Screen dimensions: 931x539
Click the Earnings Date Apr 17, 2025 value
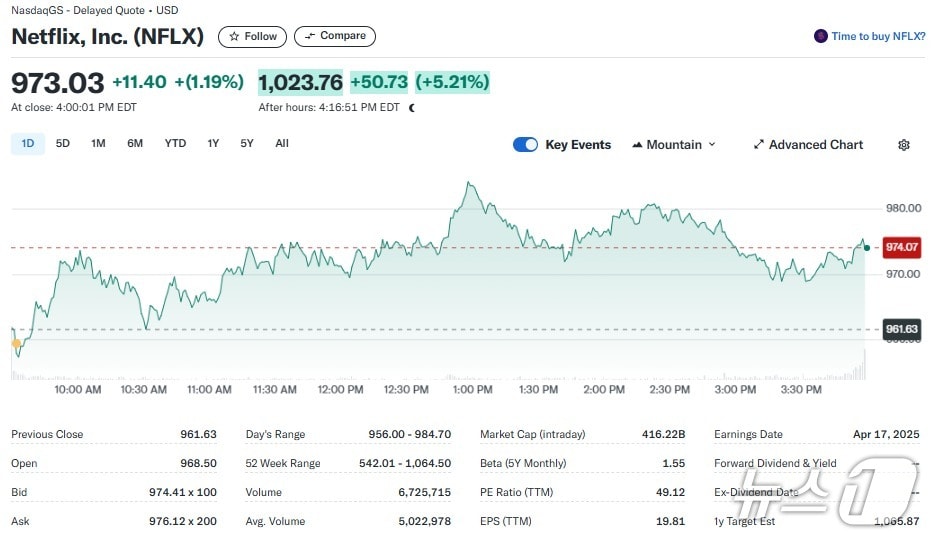coord(887,434)
